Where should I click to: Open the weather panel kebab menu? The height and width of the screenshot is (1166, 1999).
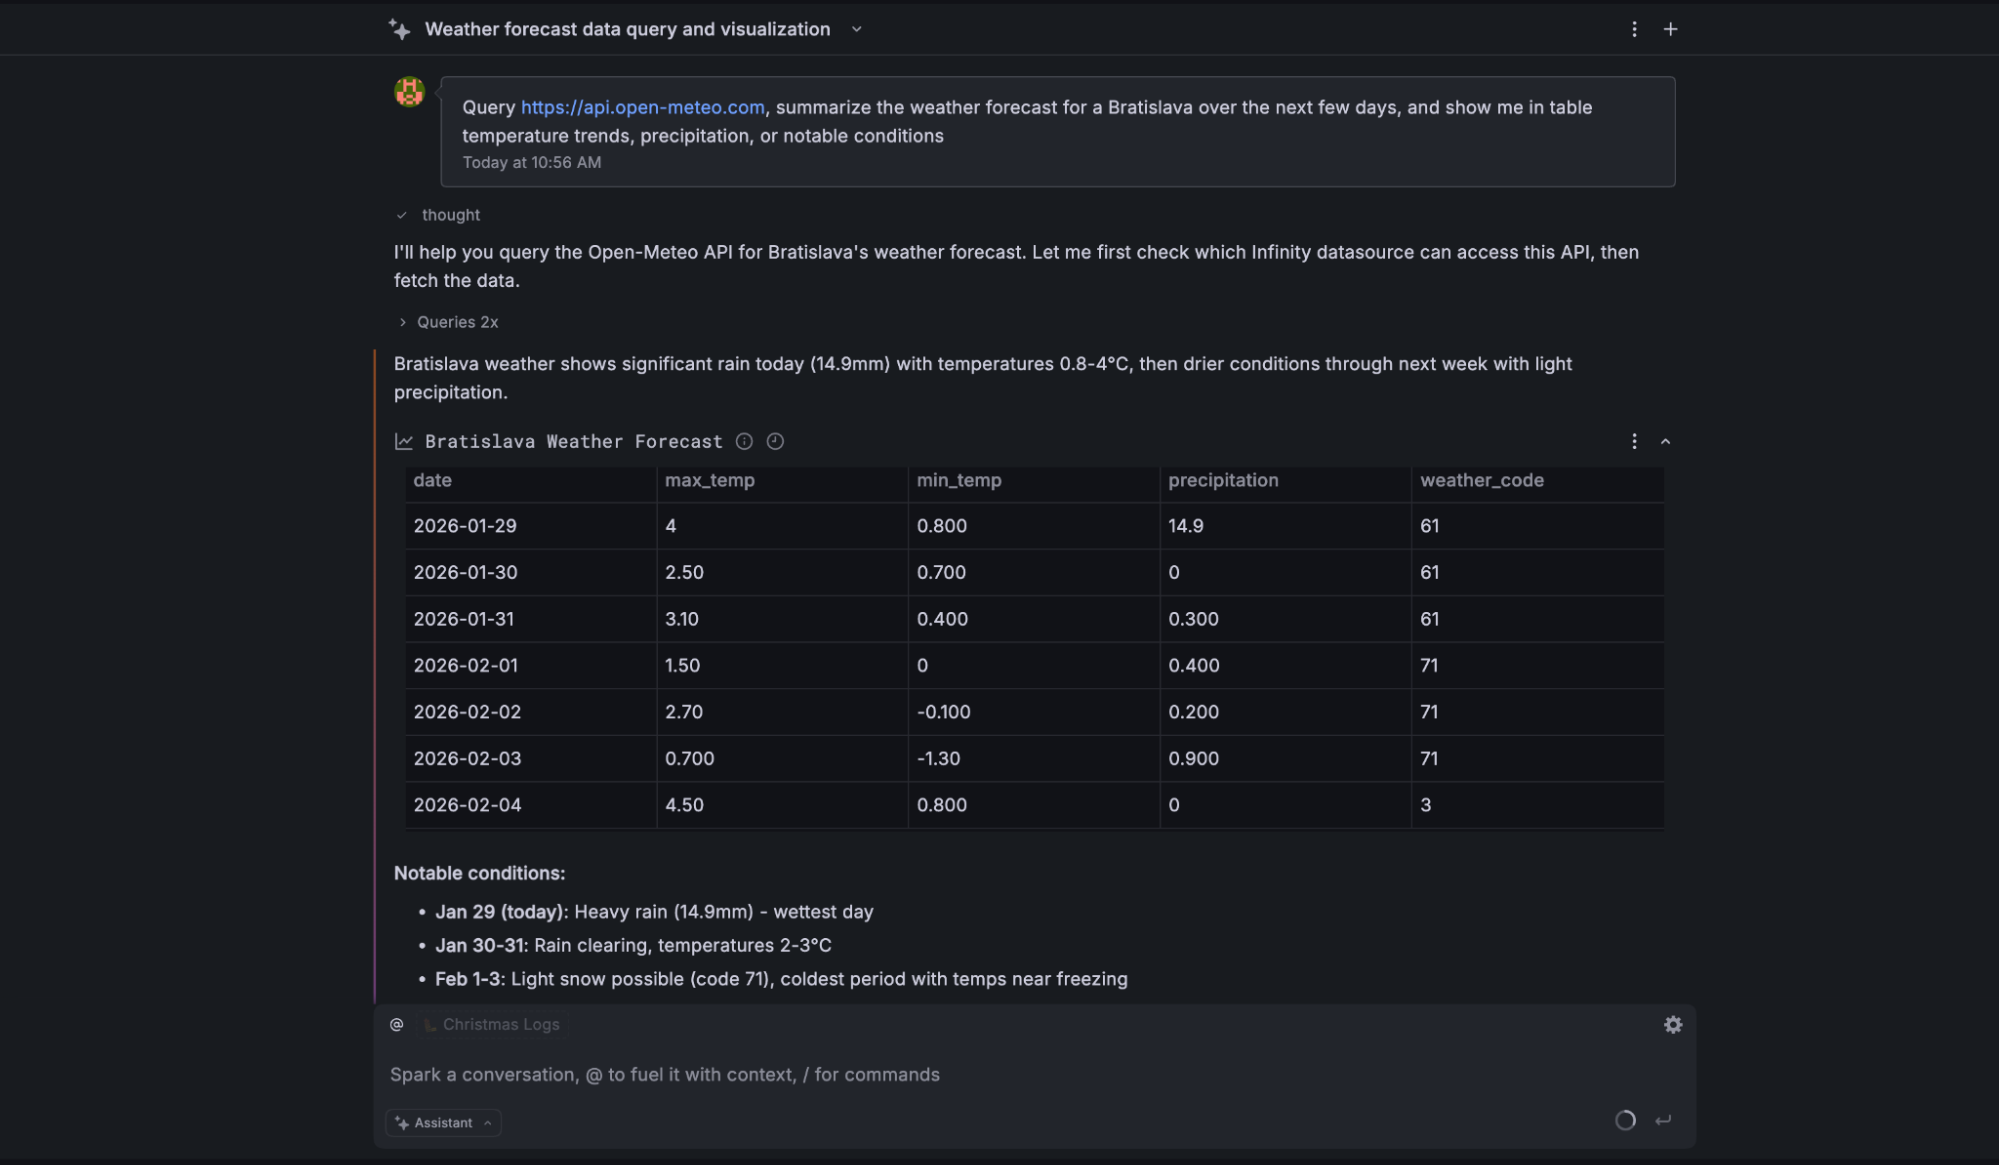click(1634, 442)
